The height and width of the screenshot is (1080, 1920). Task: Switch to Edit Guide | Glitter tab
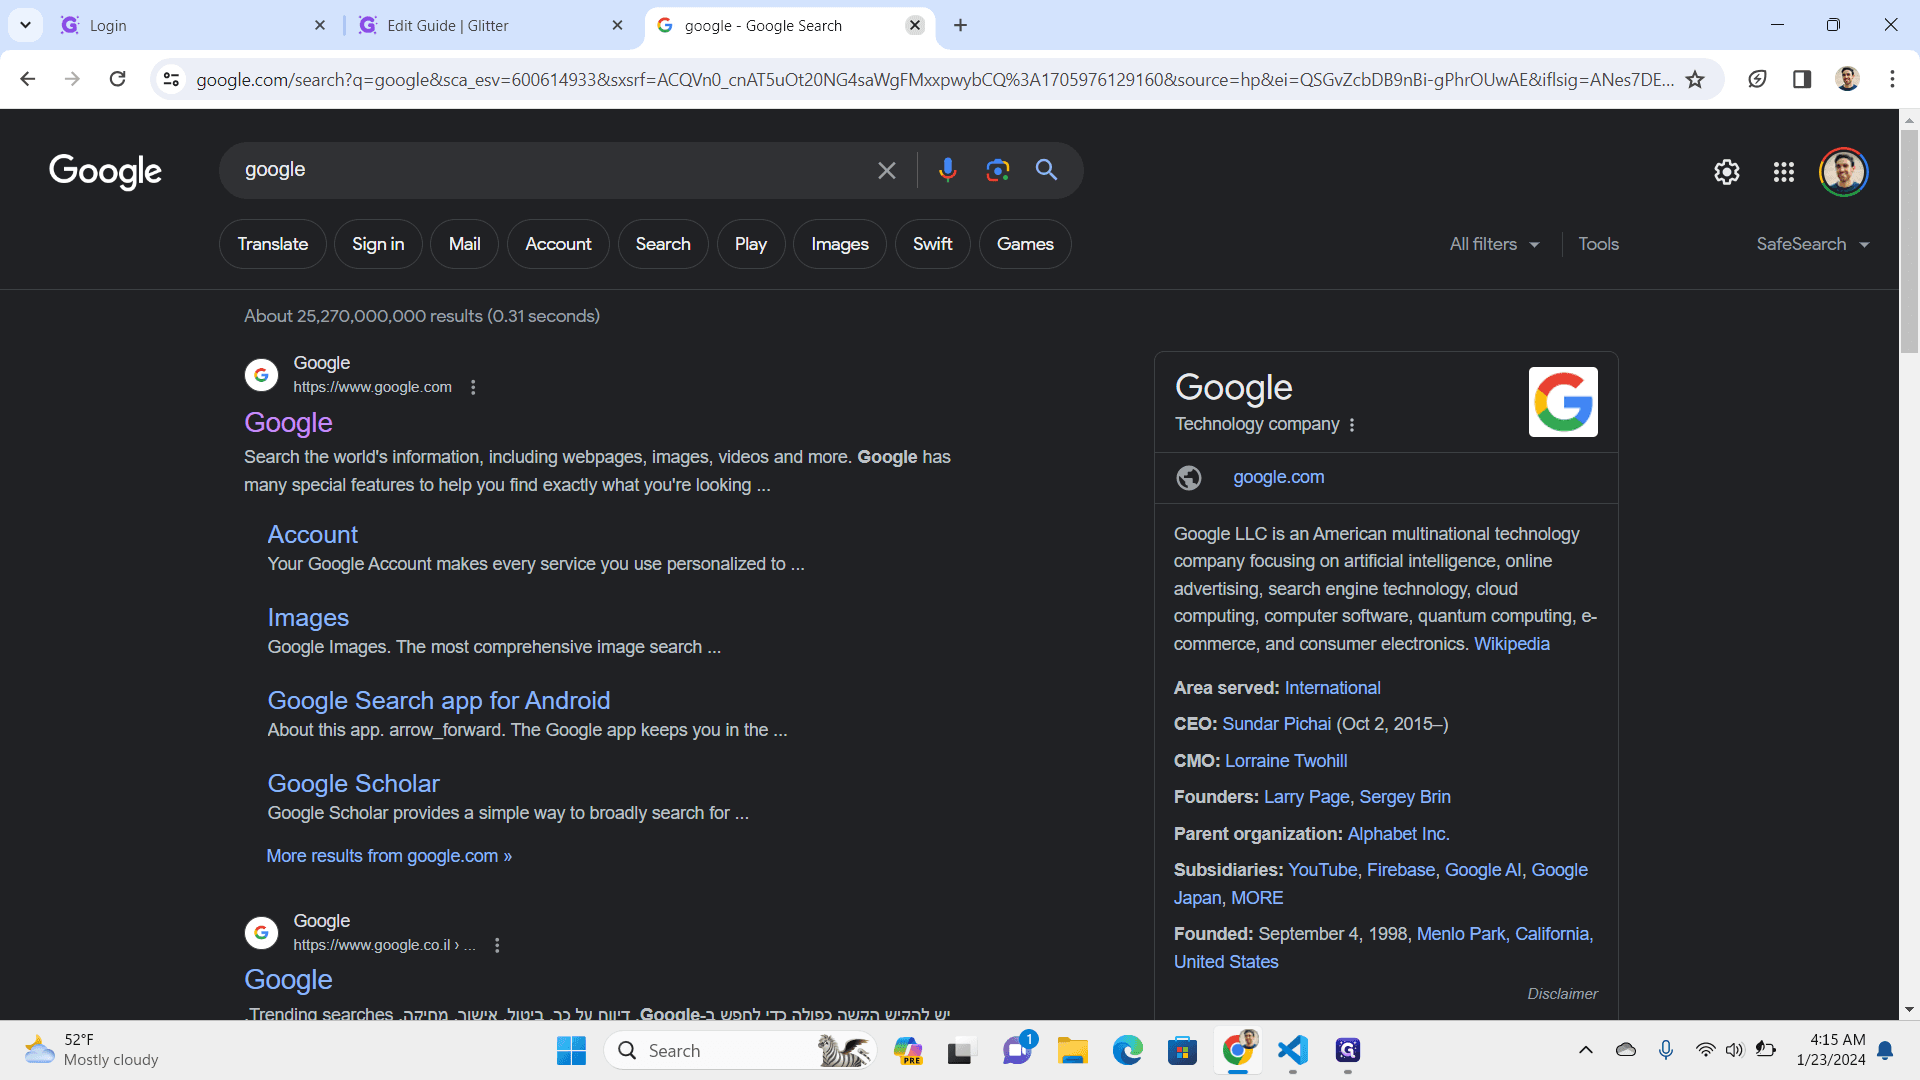(x=490, y=25)
